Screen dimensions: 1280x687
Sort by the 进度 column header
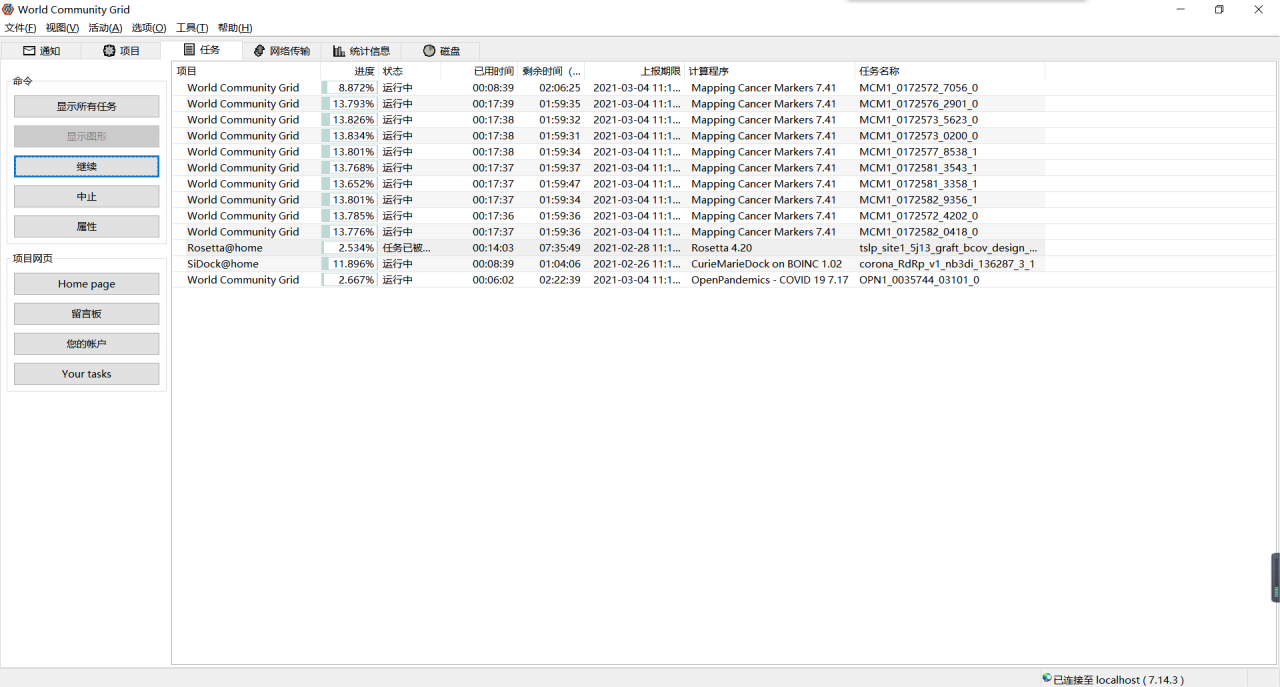coord(349,71)
